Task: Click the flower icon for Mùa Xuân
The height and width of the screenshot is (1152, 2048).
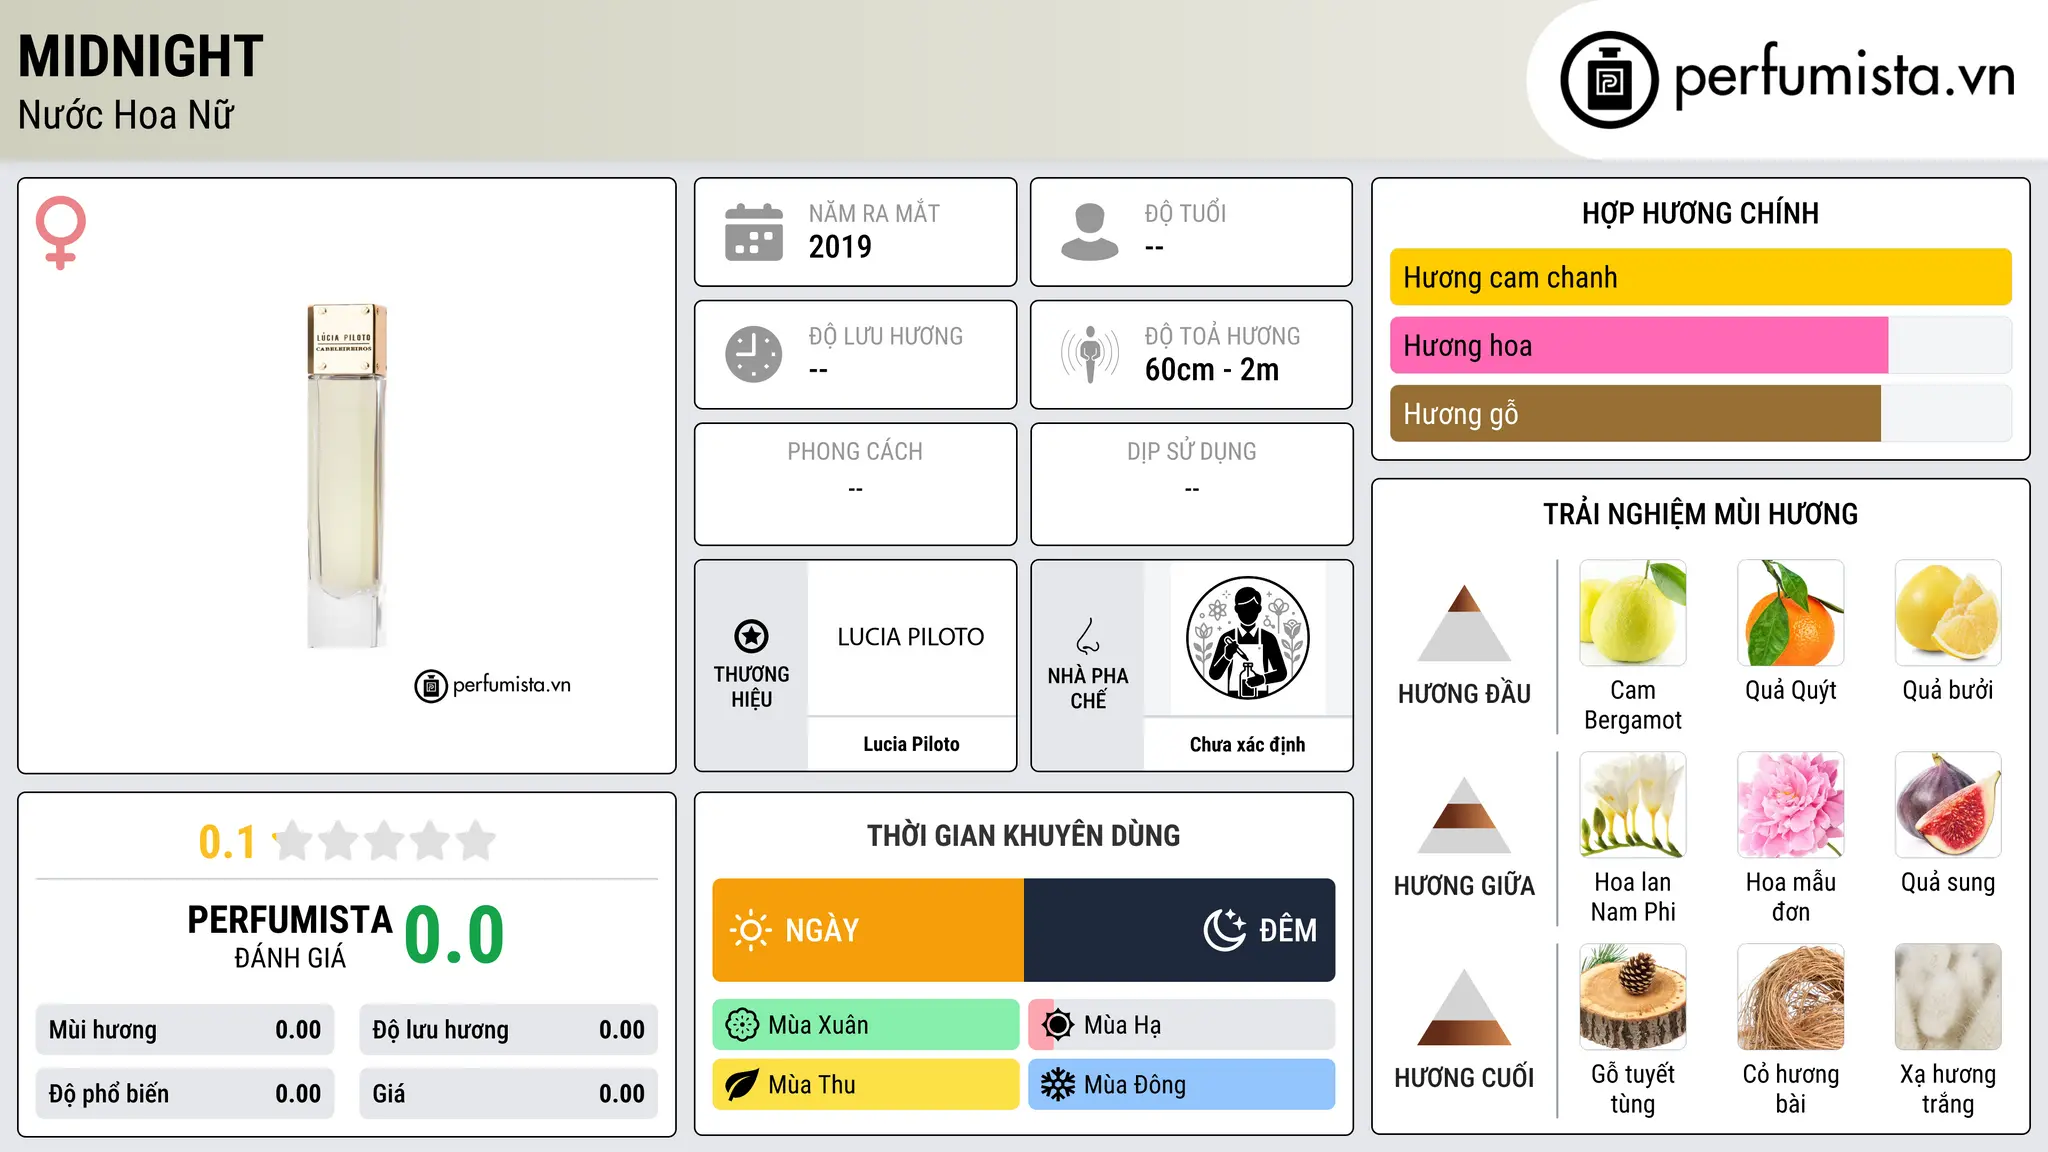Action: click(x=742, y=1025)
